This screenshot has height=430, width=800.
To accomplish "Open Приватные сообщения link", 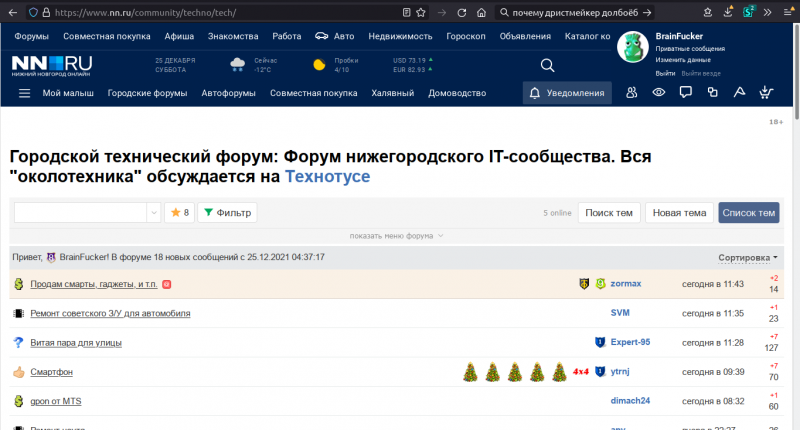I will [690, 49].
